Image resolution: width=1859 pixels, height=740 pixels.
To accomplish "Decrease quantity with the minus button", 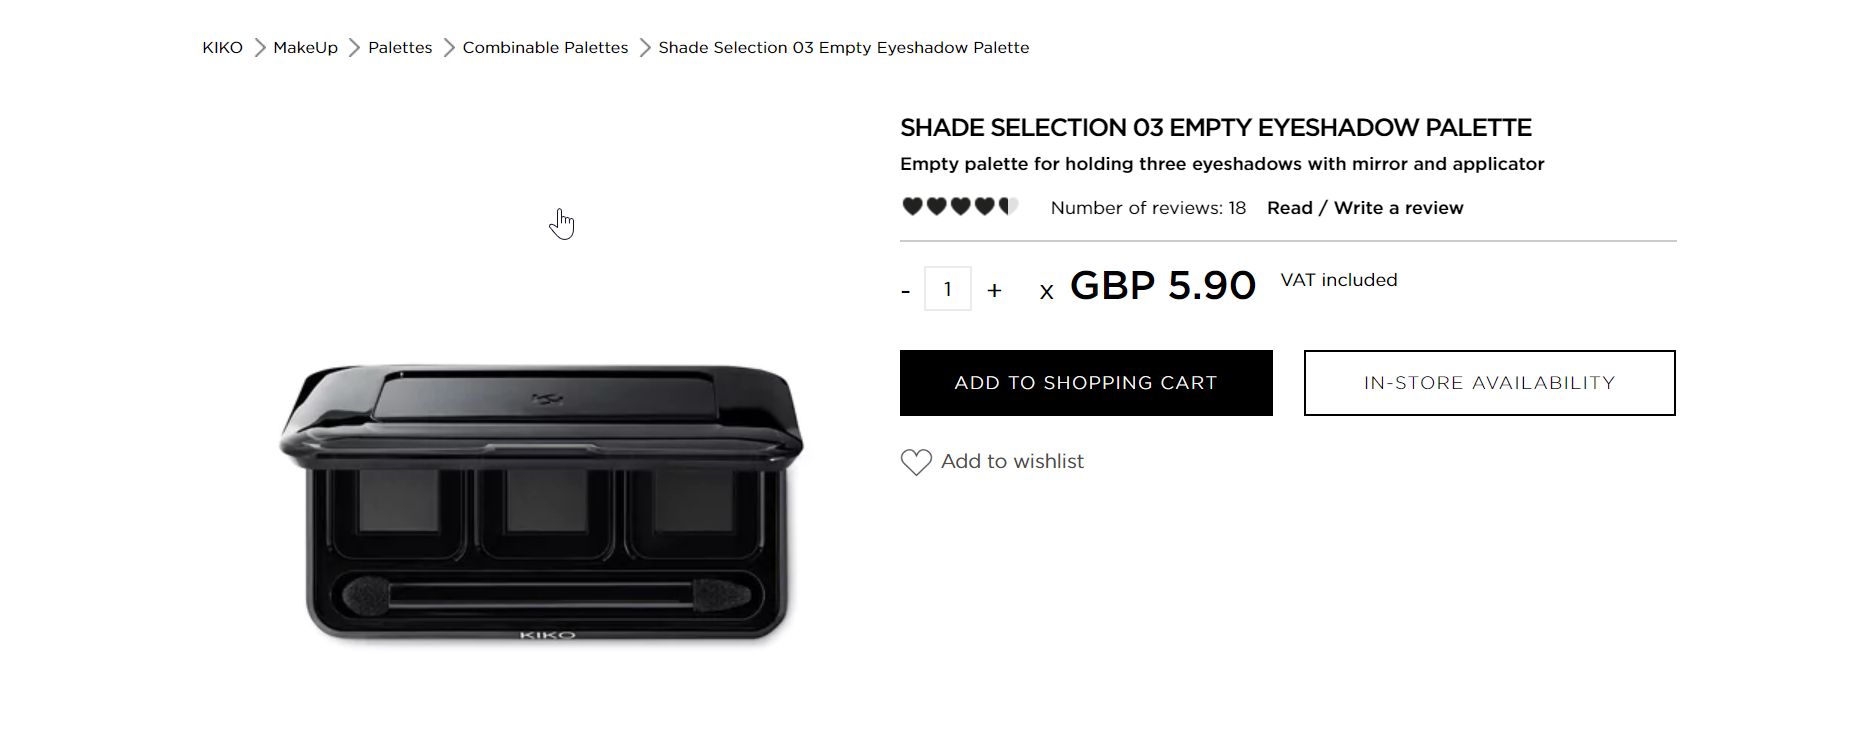I will (x=906, y=291).
